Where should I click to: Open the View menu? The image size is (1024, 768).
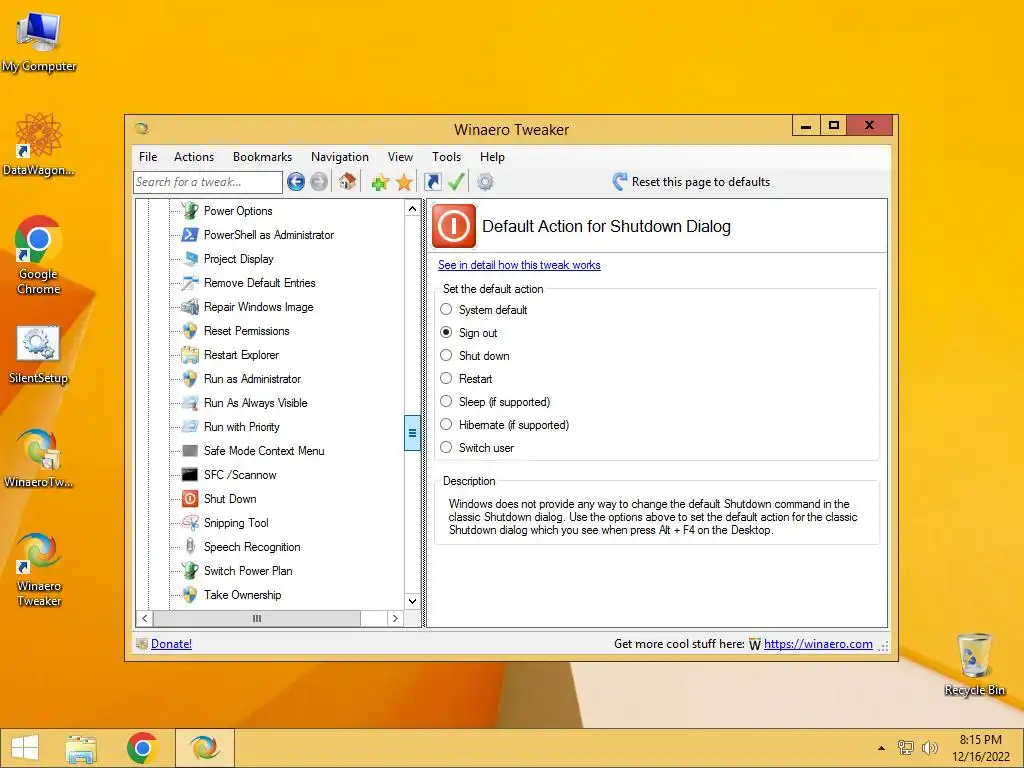pyautogui.click(x=400, y=157)
